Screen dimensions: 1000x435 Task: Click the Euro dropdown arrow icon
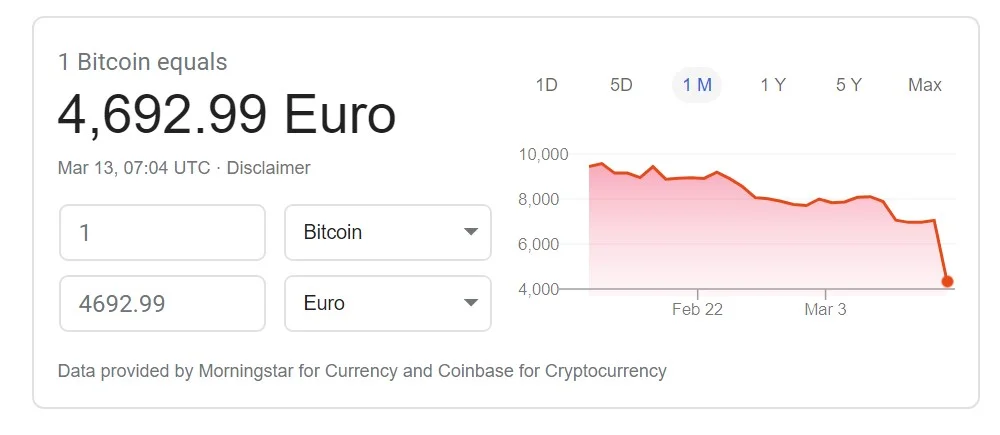(x=471, y=303)
